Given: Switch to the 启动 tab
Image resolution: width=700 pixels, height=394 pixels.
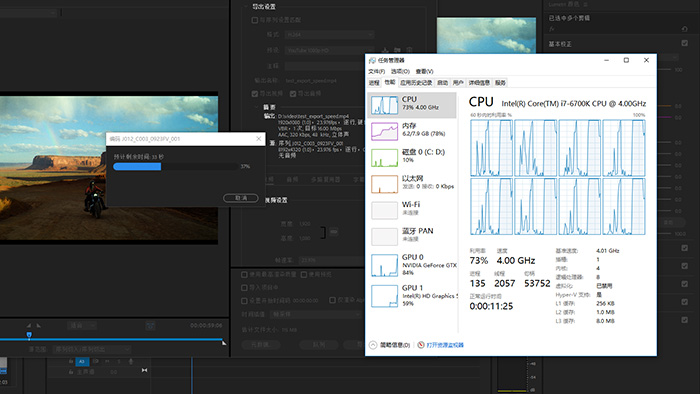Looking at the screenshot, I should point(442,83).
